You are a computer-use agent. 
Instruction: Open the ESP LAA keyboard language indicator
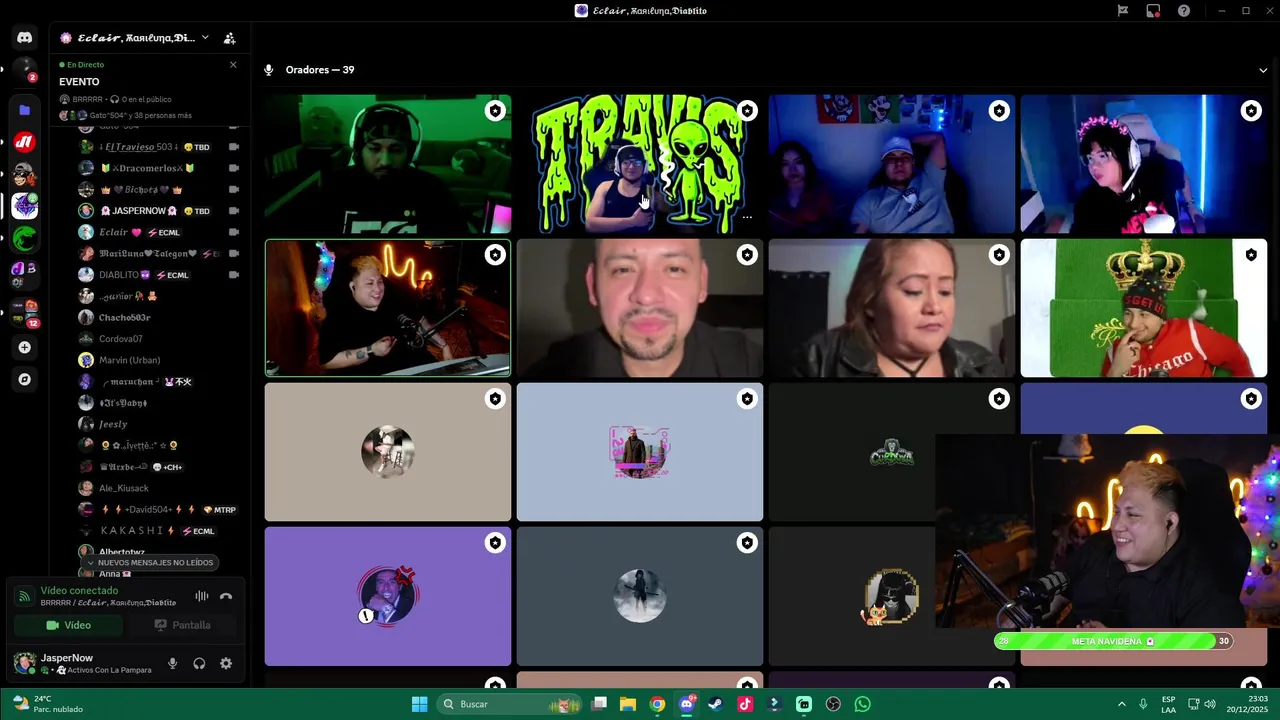(x=1168, y=704)
